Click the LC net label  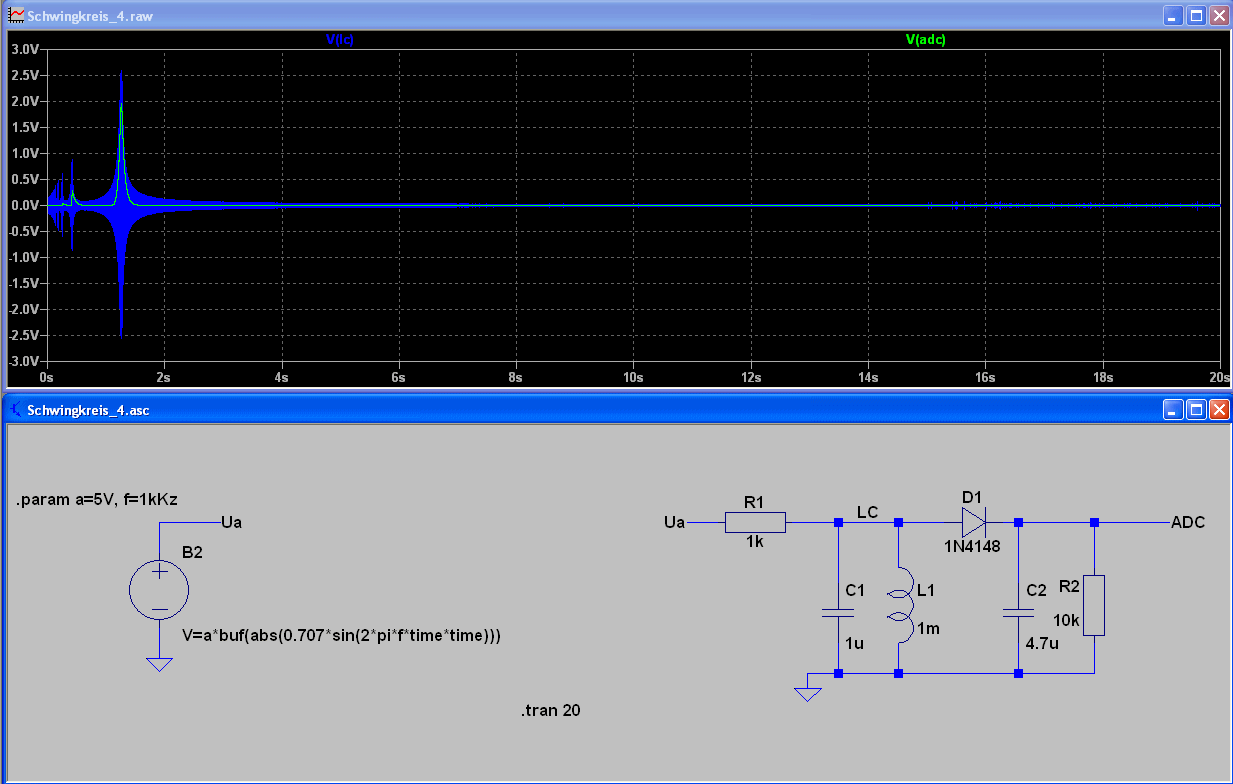click(x=867, y=512)
